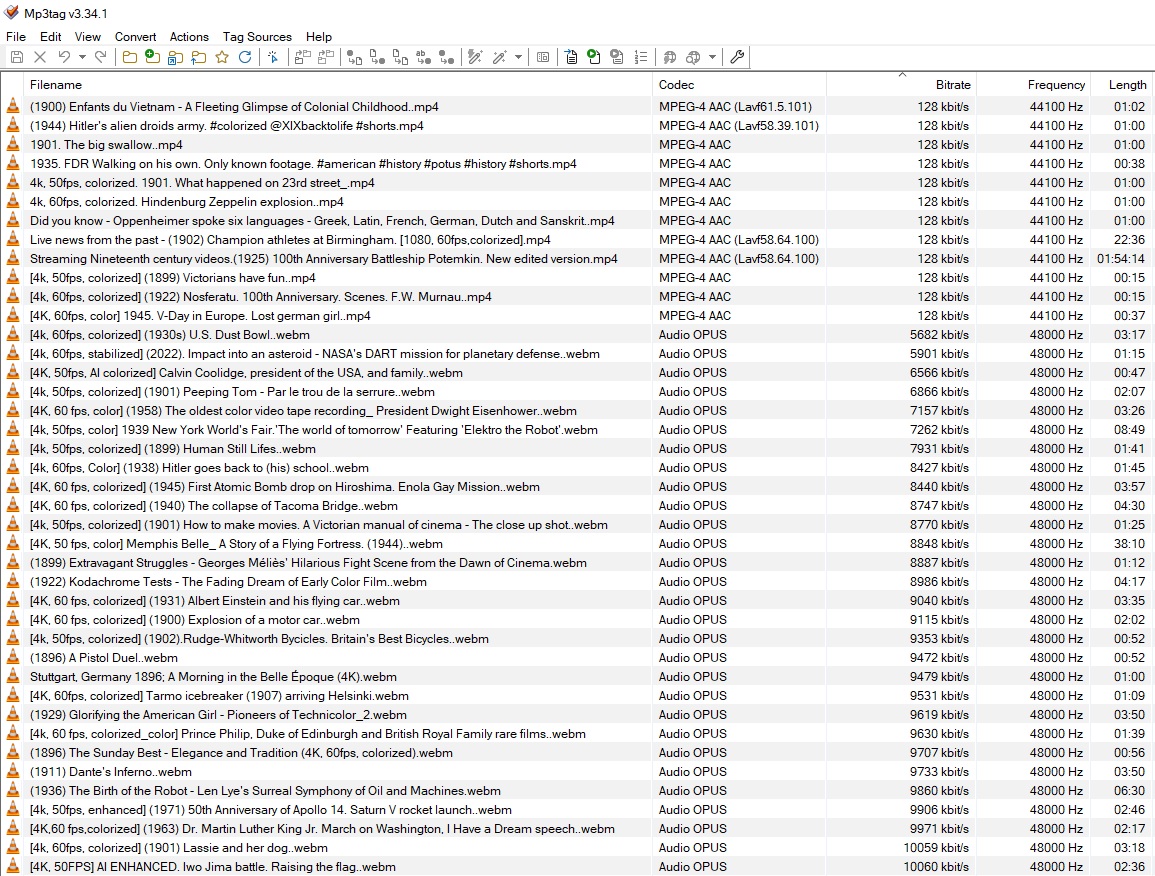Screen dimensions: 1155x876
Task: Click the playlist icon with green play button
Action: click(x=594, y=57)
